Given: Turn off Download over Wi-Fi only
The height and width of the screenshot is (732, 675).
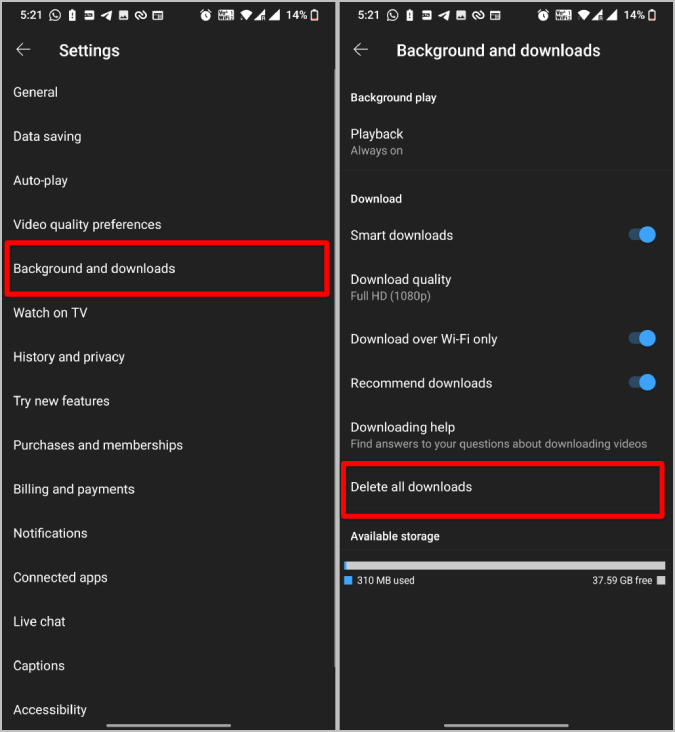Looking at the screenshot, I should click(x=642, y=338).
